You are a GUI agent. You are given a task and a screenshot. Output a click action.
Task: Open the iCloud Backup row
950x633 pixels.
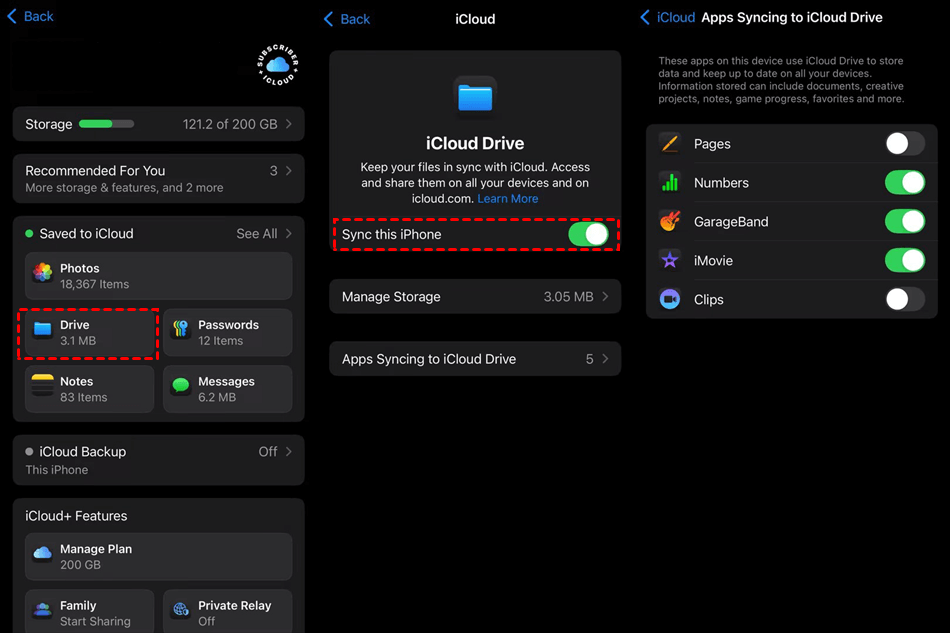[x=159, y=460]
